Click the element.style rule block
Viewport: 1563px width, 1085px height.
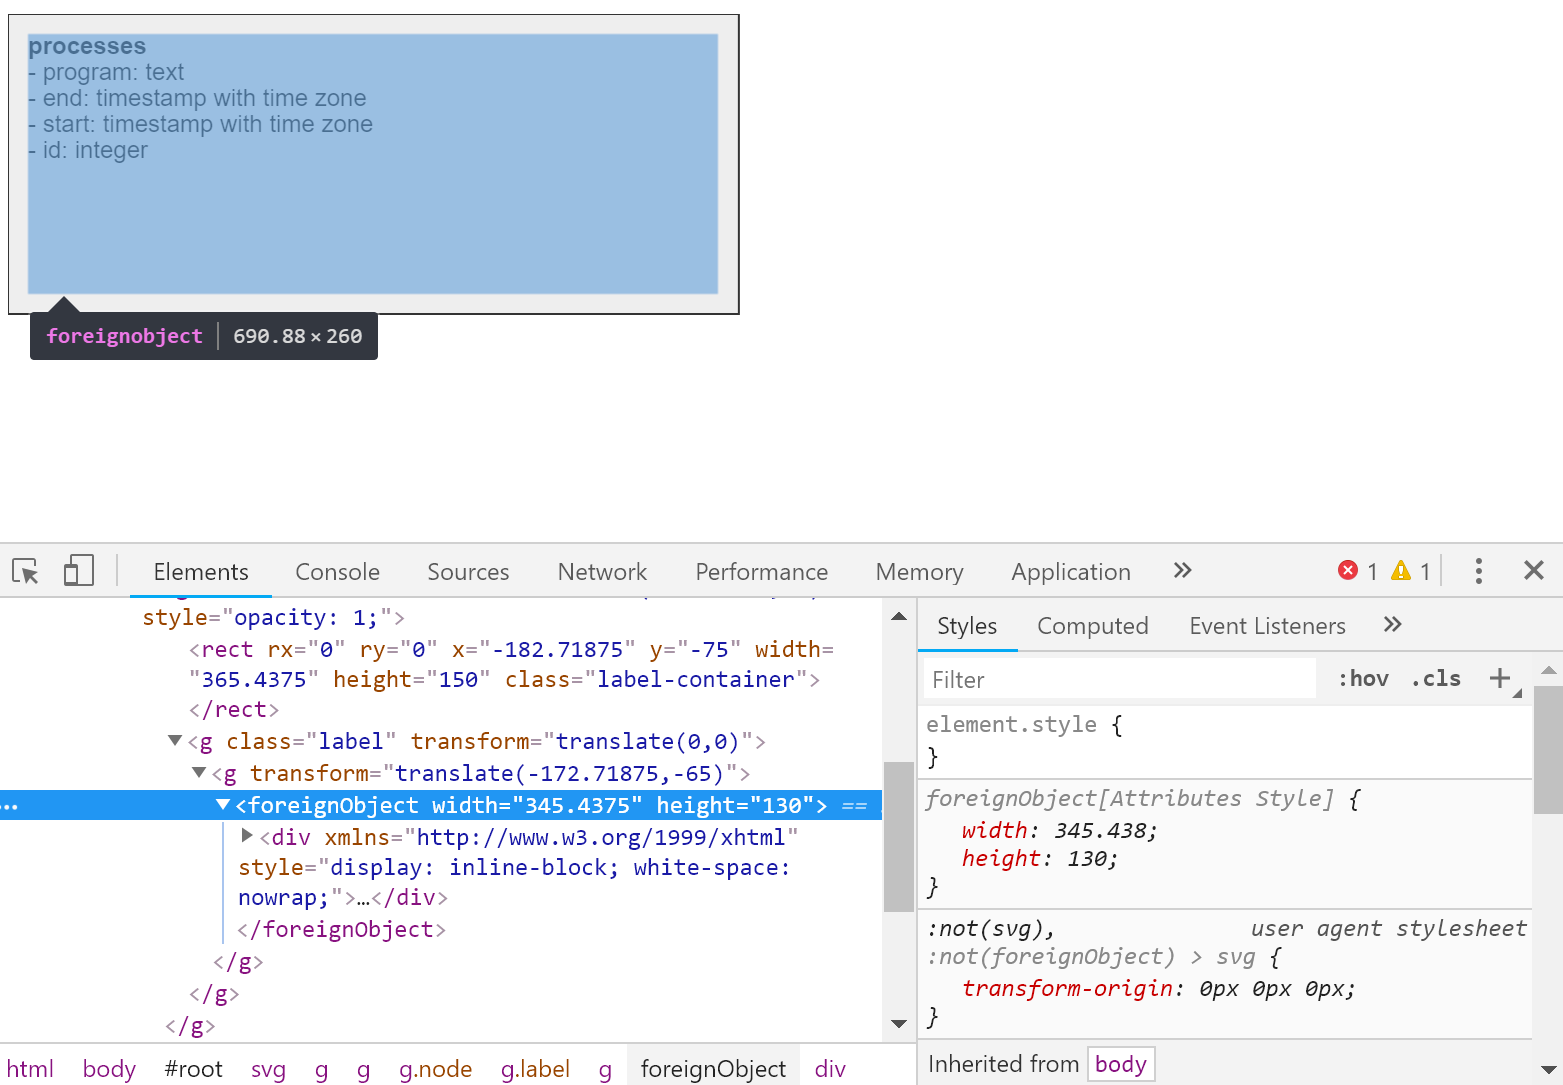click(x=1225, y=741)
